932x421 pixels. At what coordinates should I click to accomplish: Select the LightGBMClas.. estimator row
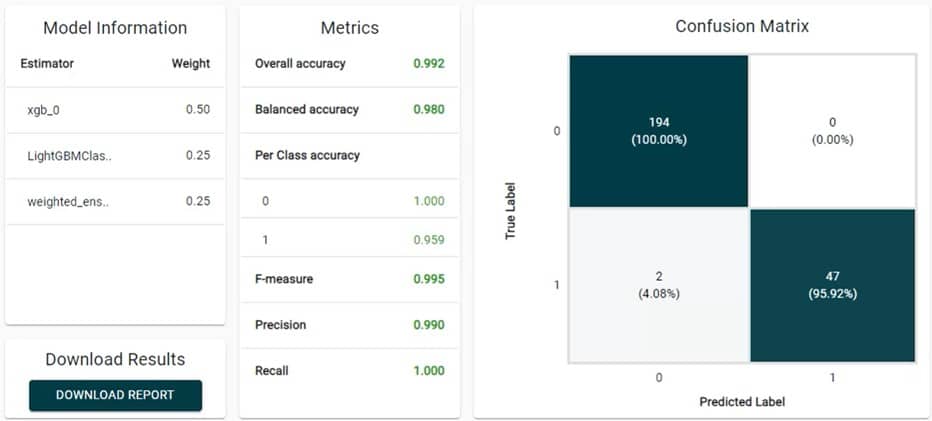click(x=115, y=155)
